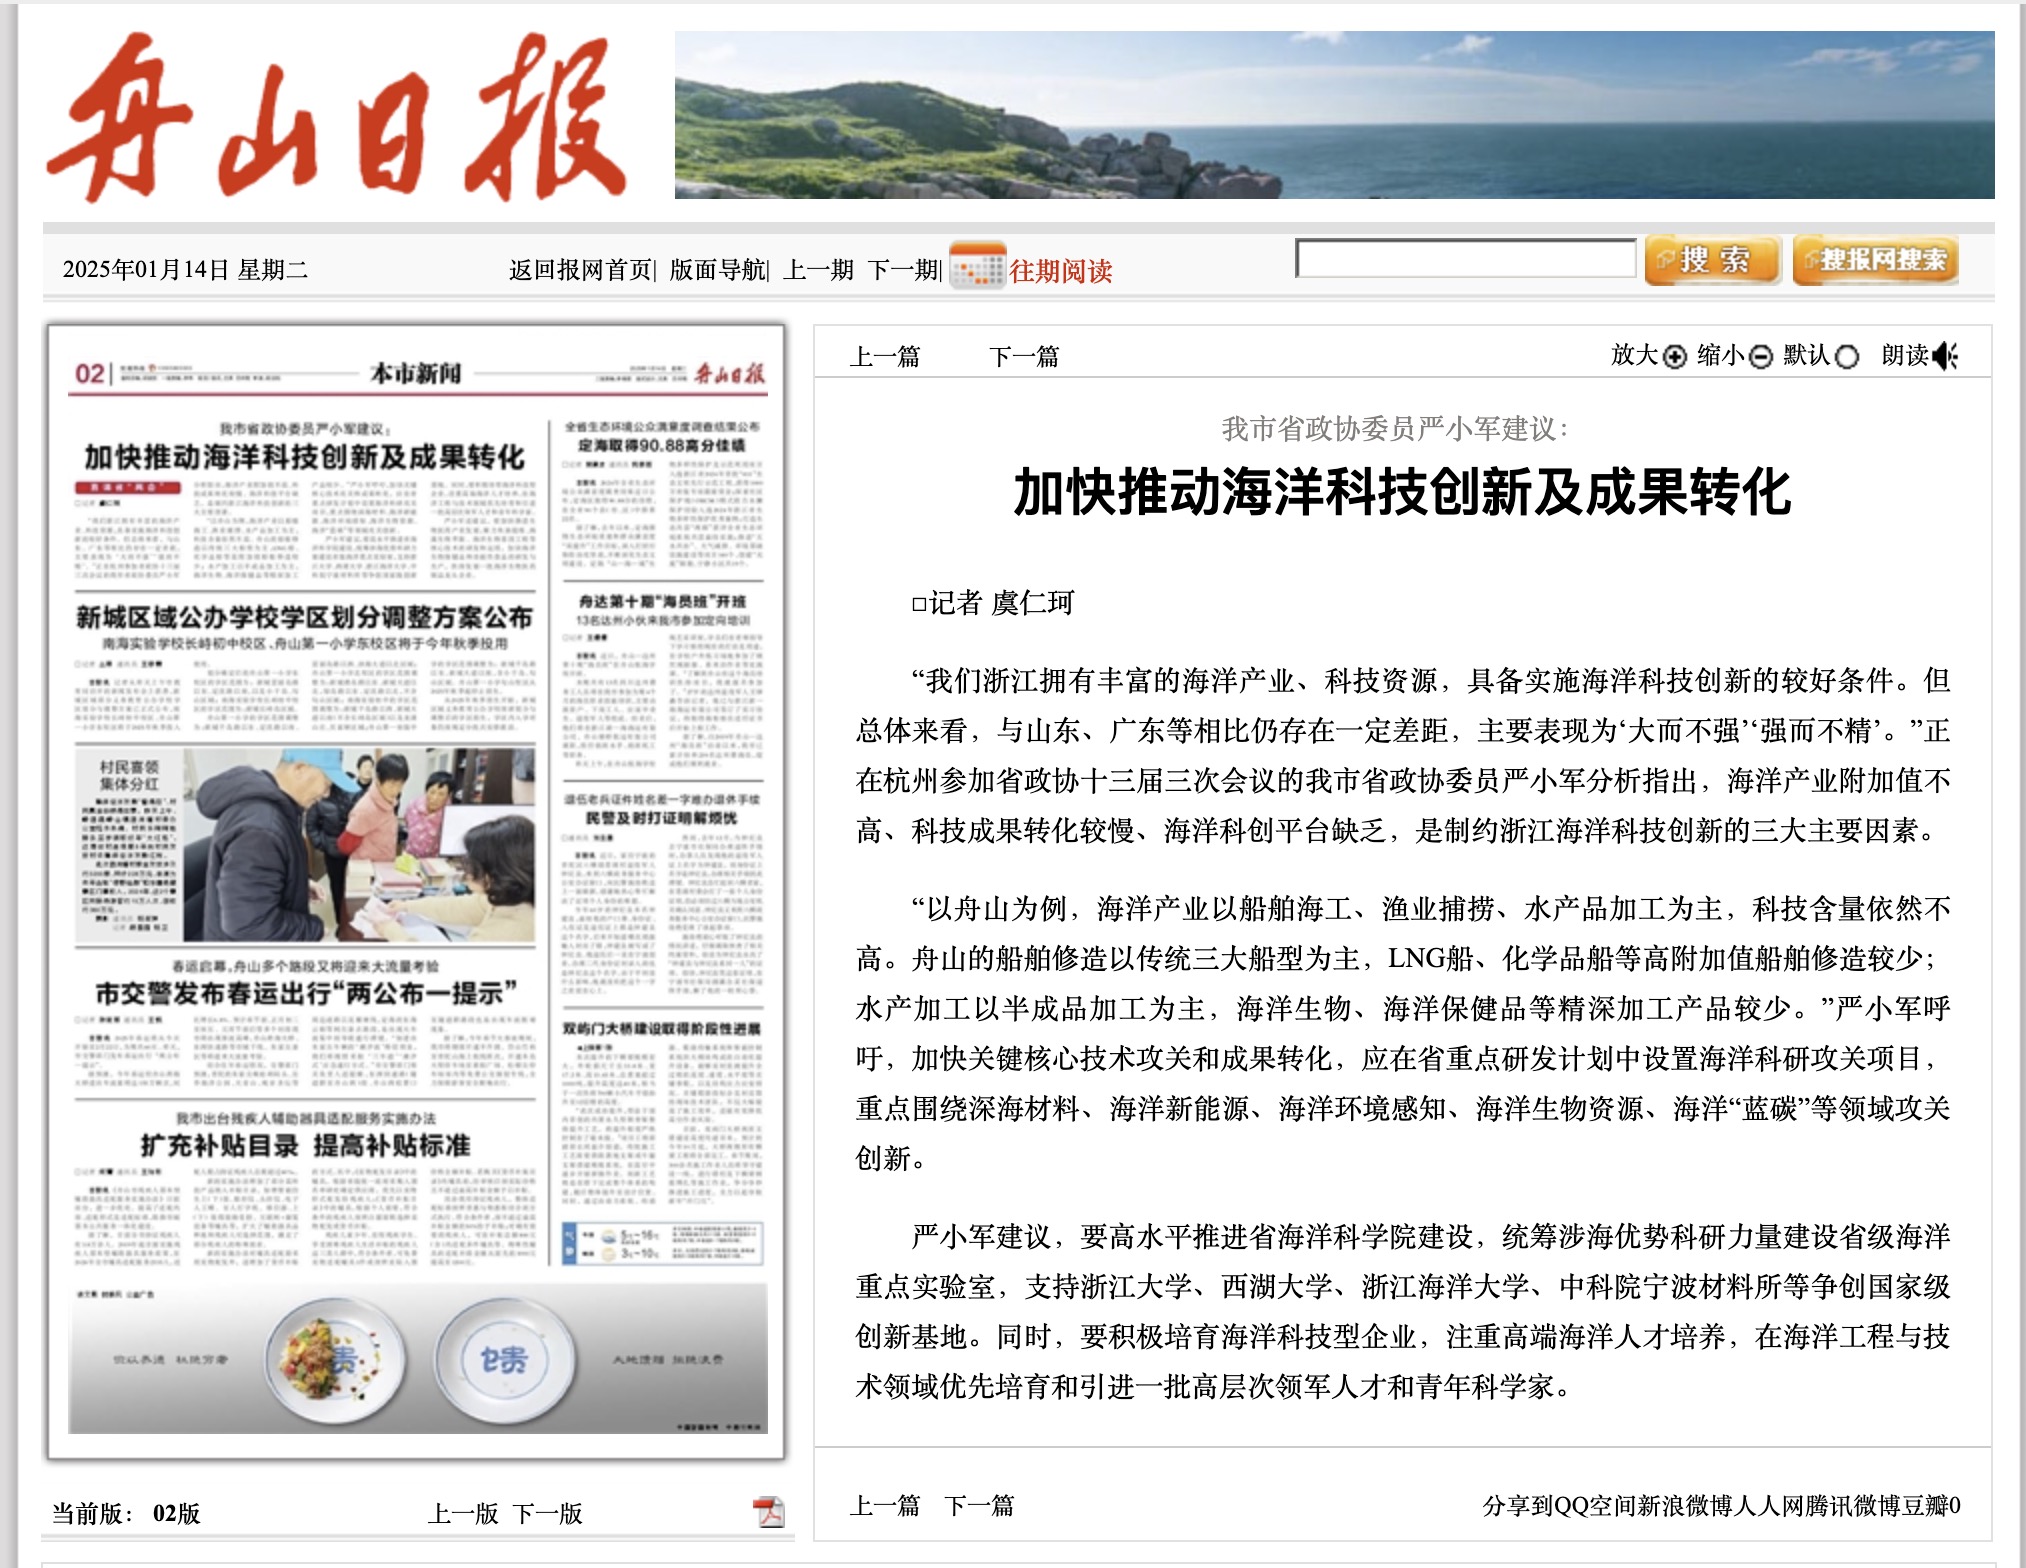
Task: Click 村民喜领集体分红 photo in preview
Action: tap(358, 844)
